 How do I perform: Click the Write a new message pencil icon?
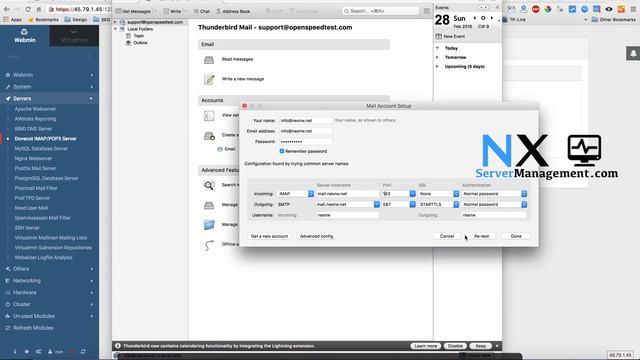coord(209,79)
